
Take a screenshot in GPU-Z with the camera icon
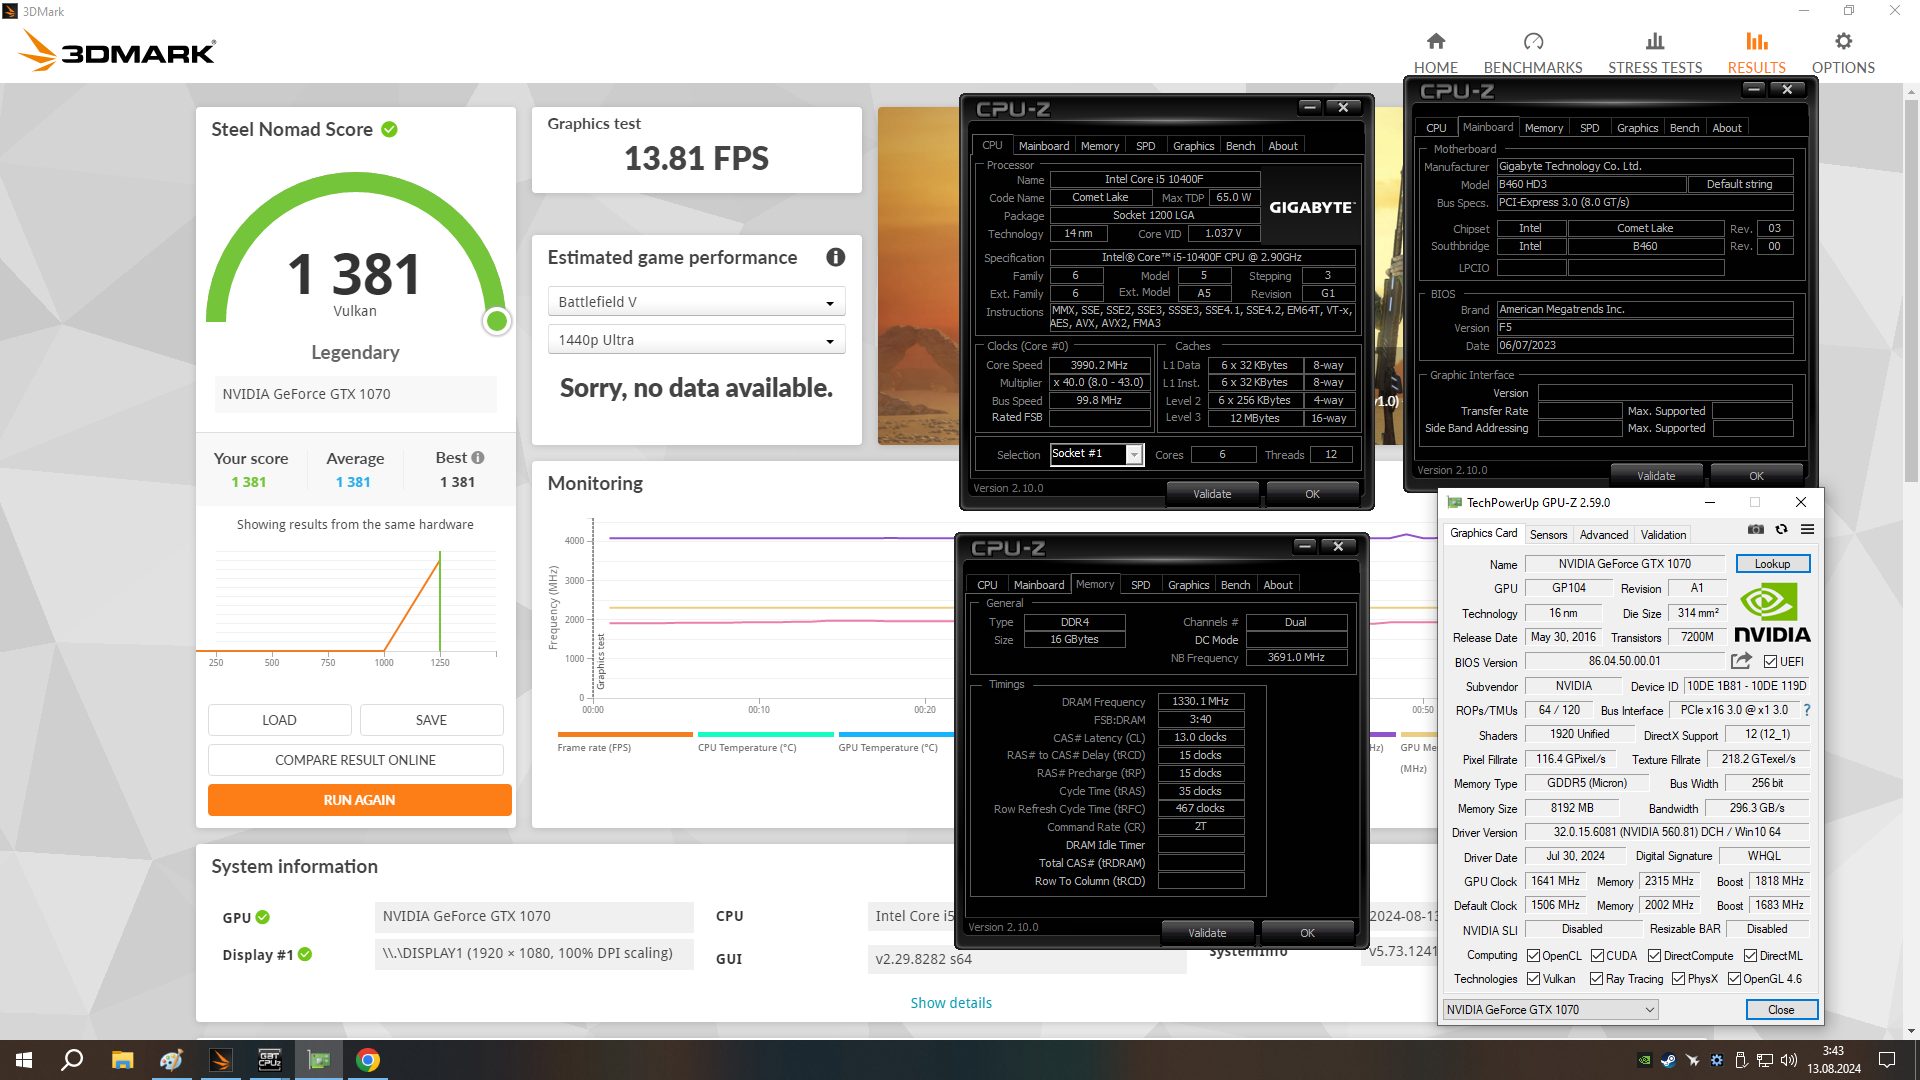(x=1756, y=529)
